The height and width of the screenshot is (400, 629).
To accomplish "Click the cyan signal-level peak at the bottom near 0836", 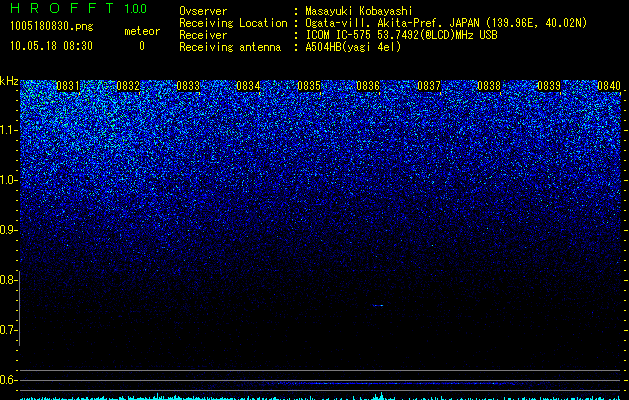I will pyautogui.click(x=381, y=396).
